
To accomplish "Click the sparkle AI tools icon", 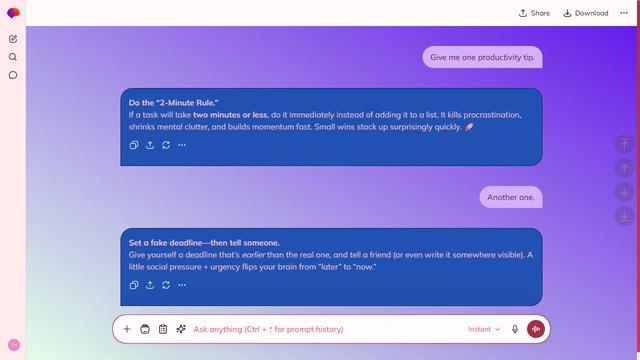I will click(x=181, y=329).
